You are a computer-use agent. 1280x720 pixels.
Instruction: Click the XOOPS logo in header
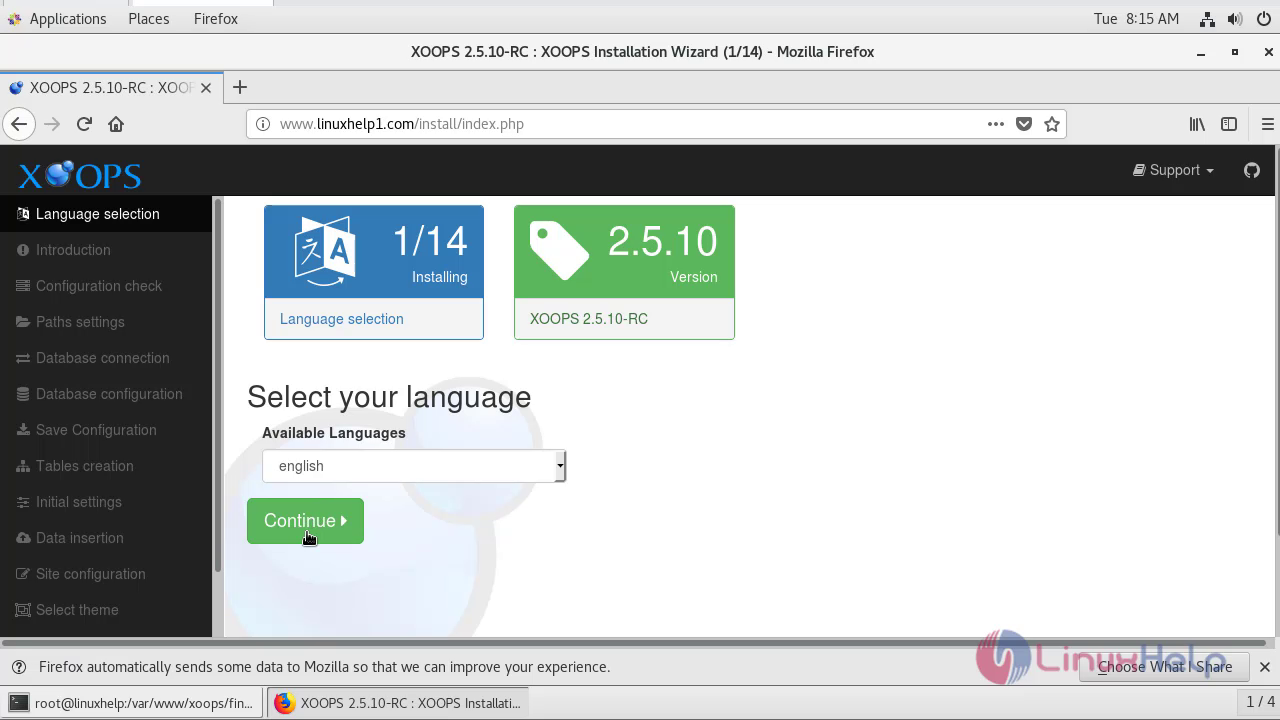coord(80,175)
